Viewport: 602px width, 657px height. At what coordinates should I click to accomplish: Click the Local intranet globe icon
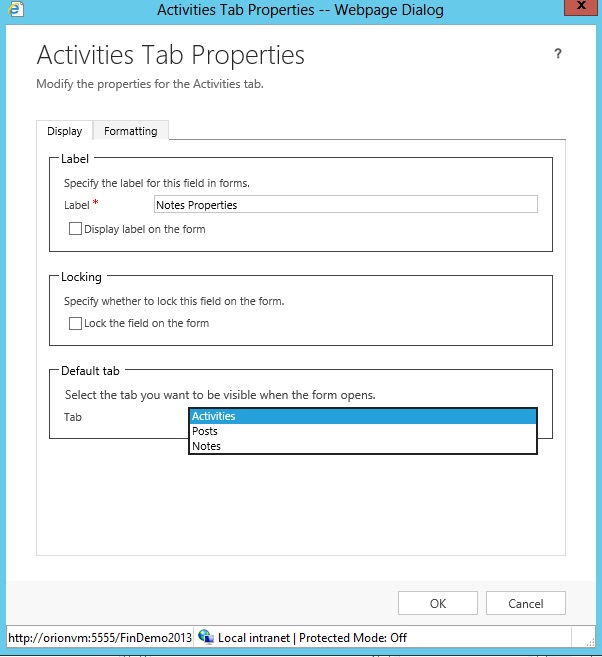206,637
